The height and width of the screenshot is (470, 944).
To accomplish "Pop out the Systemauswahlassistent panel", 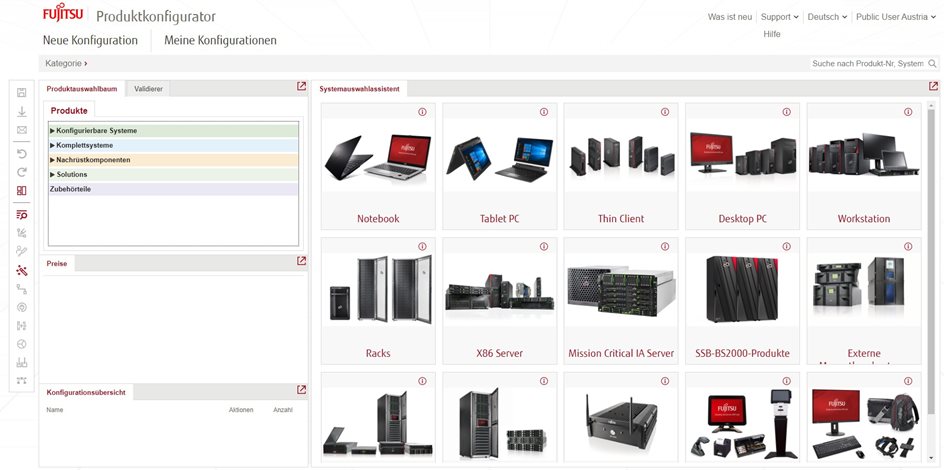I will tap(933, 87).
